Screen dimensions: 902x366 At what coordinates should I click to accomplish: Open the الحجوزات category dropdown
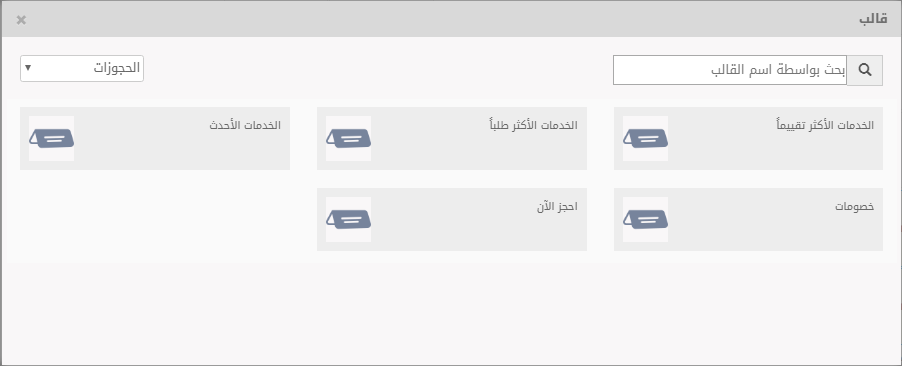[x=82, y=68]
